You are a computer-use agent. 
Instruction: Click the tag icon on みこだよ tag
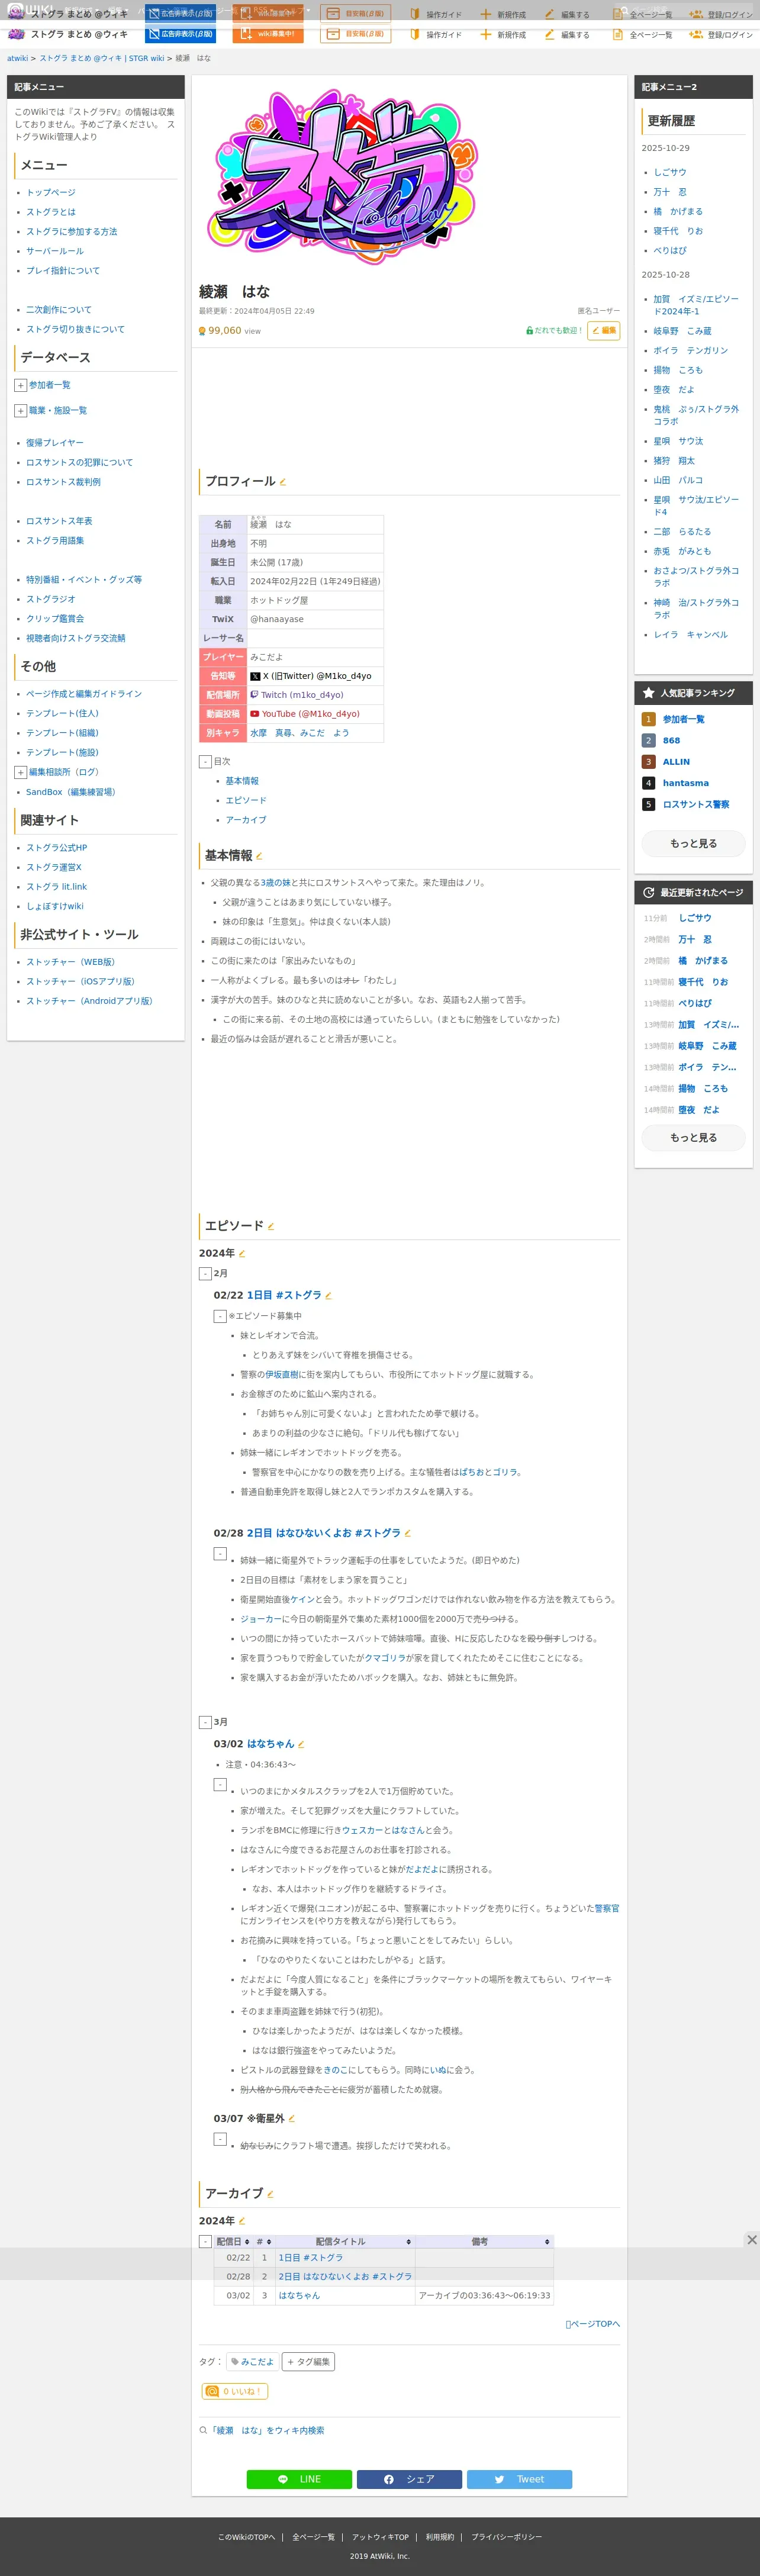[235, 2362]
